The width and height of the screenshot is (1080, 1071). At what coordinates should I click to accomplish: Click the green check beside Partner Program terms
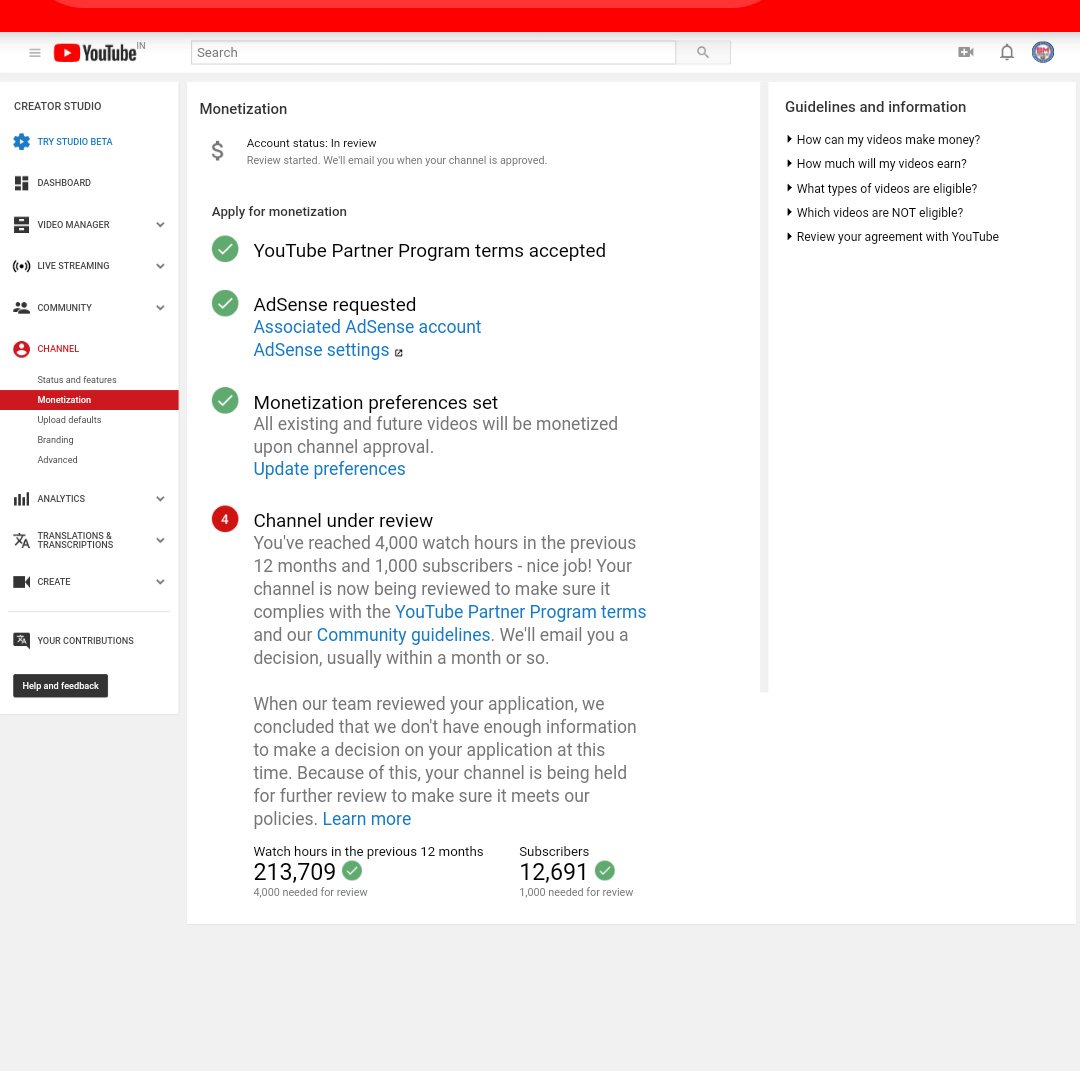point(225,249)
